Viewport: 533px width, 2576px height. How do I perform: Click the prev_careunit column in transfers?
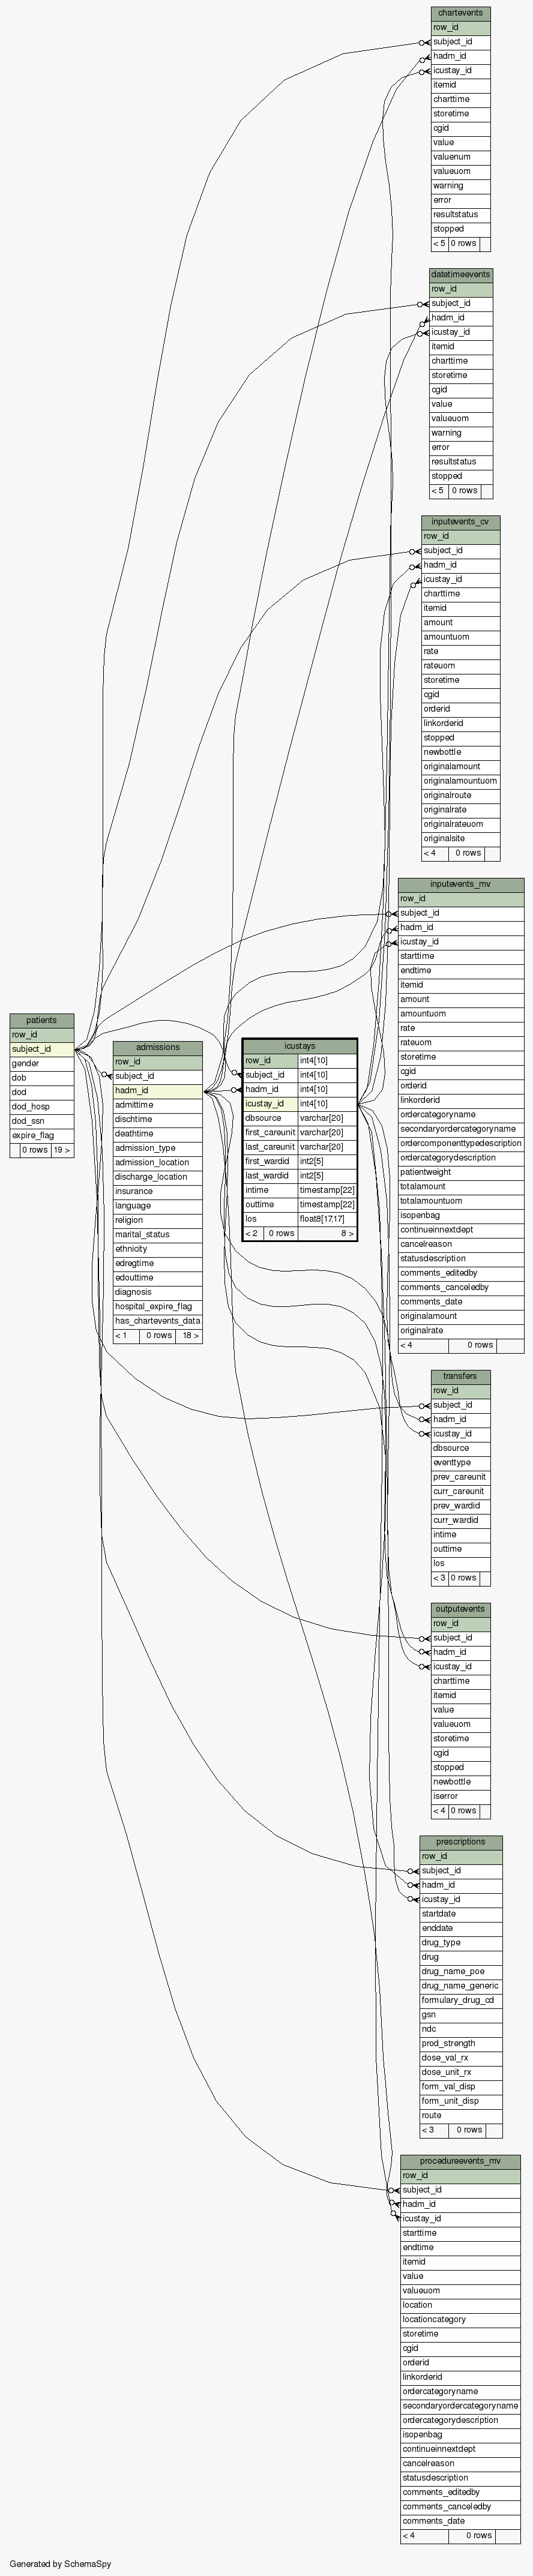pos(460,1477)
